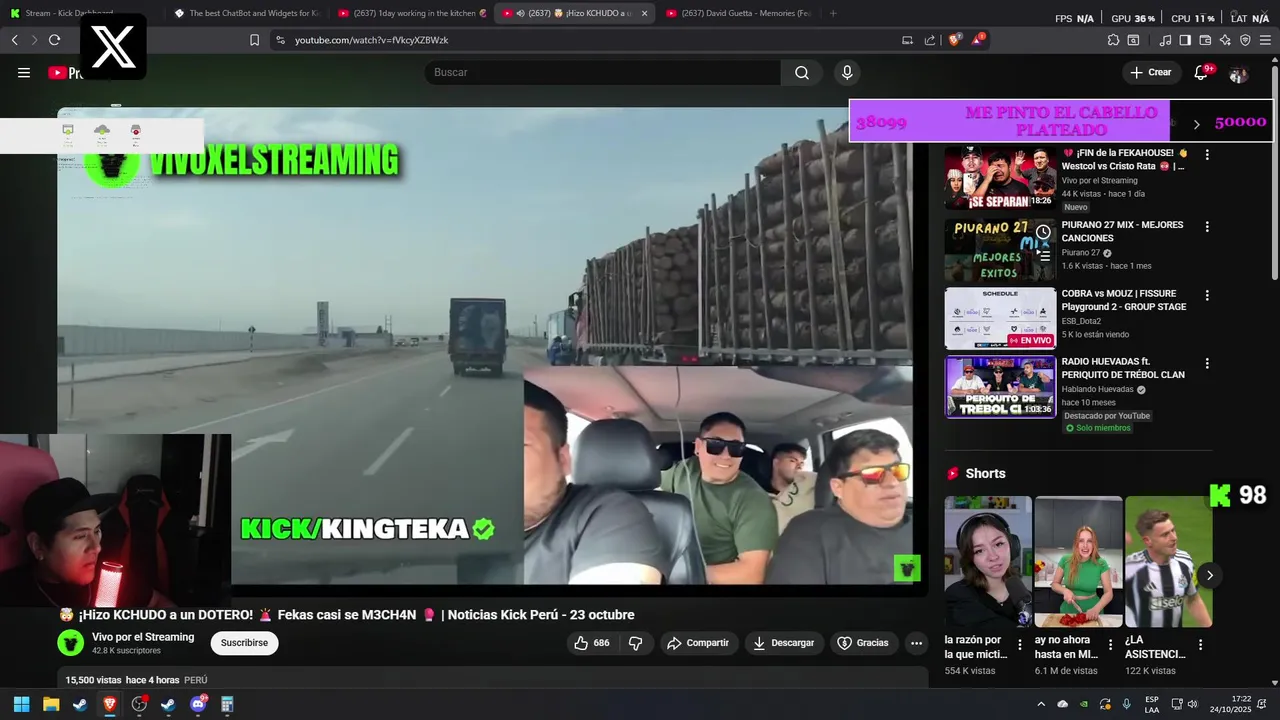The width and height of the screenshot is (1280, 720).
Task: Close the active ¡Hizo KCHUDO tab
Action: click(x=644, y=13)
